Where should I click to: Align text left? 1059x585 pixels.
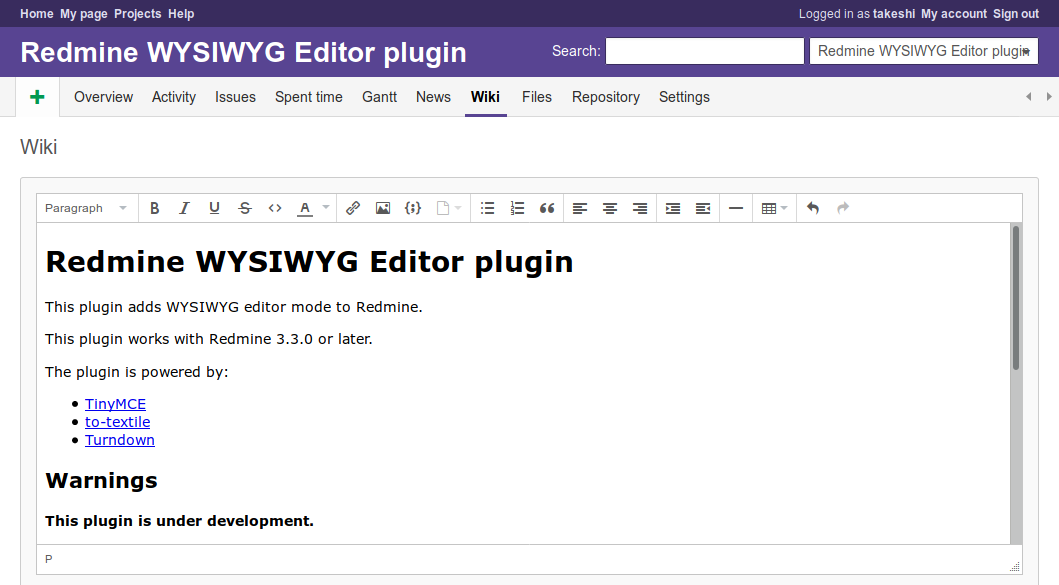579,208
